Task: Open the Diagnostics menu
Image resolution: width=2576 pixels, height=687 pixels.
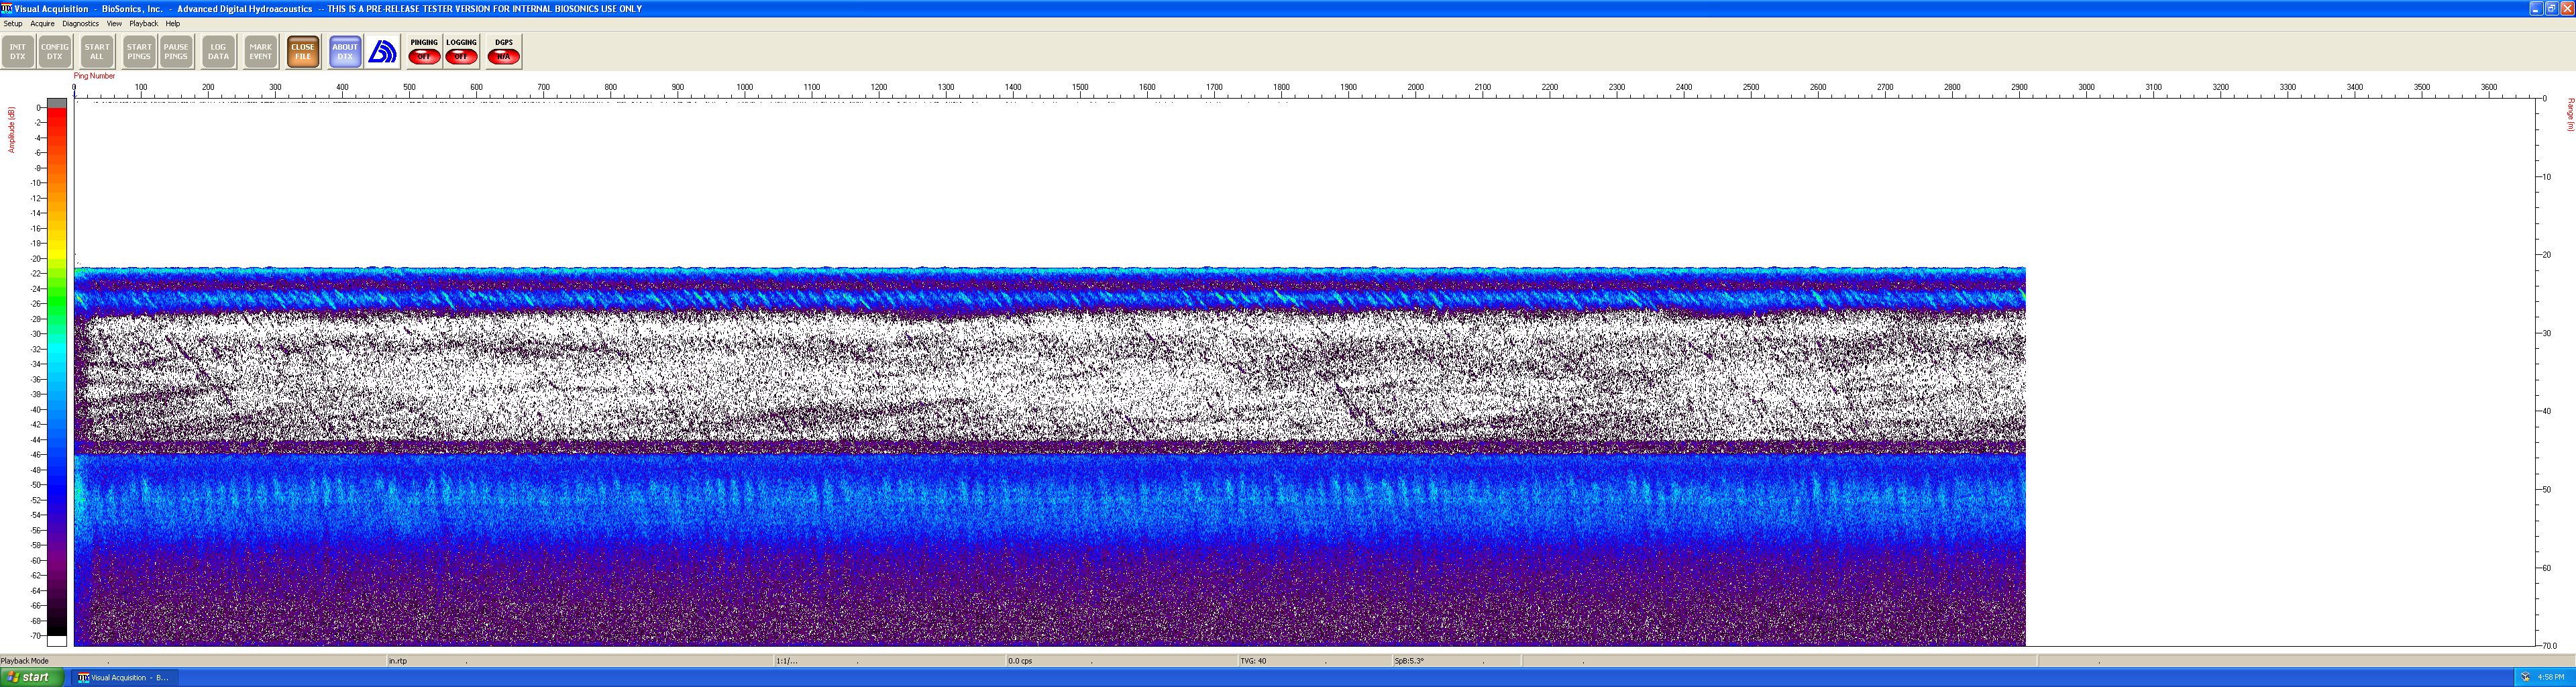Action: pyautogui.click(x=81, y=23)
